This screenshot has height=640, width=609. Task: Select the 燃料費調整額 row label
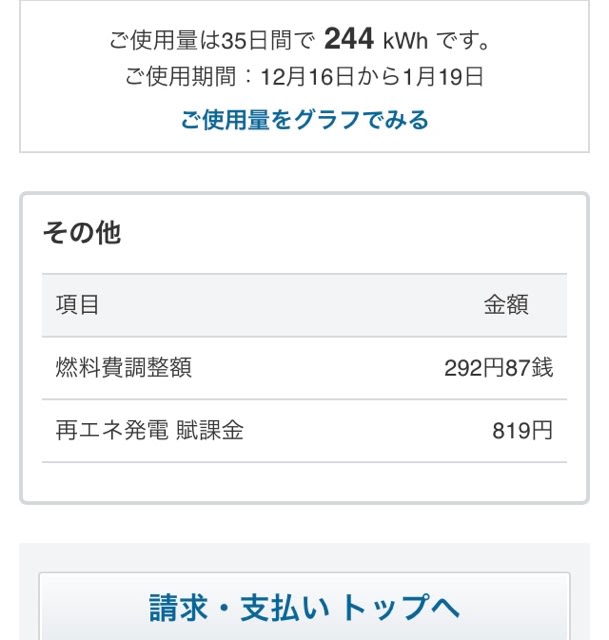point(124,367)
